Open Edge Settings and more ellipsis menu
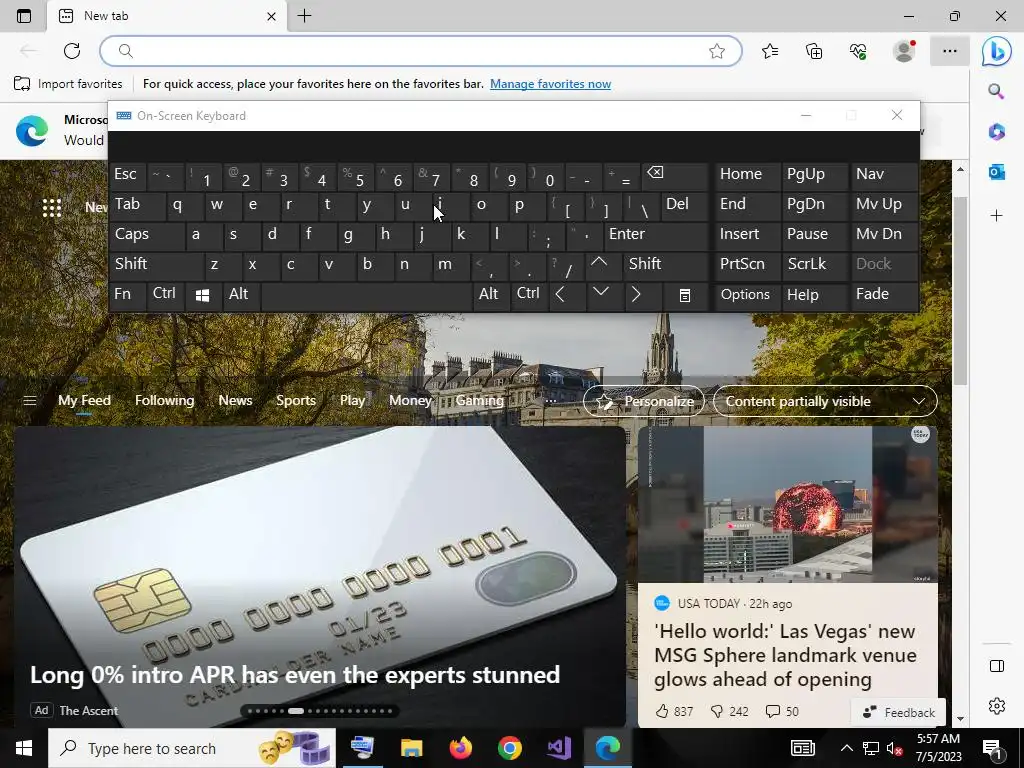The width and height of the screenshot is (1024, 768). (950, 51)
